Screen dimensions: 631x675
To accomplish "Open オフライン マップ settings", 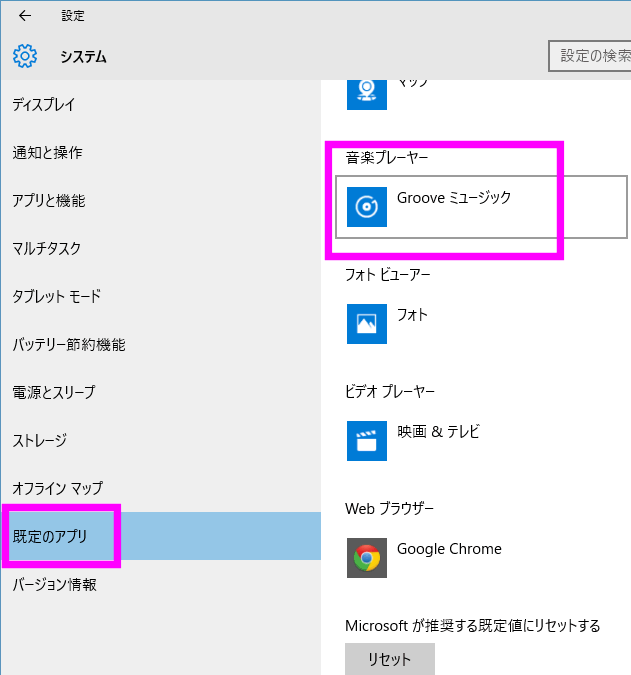I will click(x=58, y=489).
